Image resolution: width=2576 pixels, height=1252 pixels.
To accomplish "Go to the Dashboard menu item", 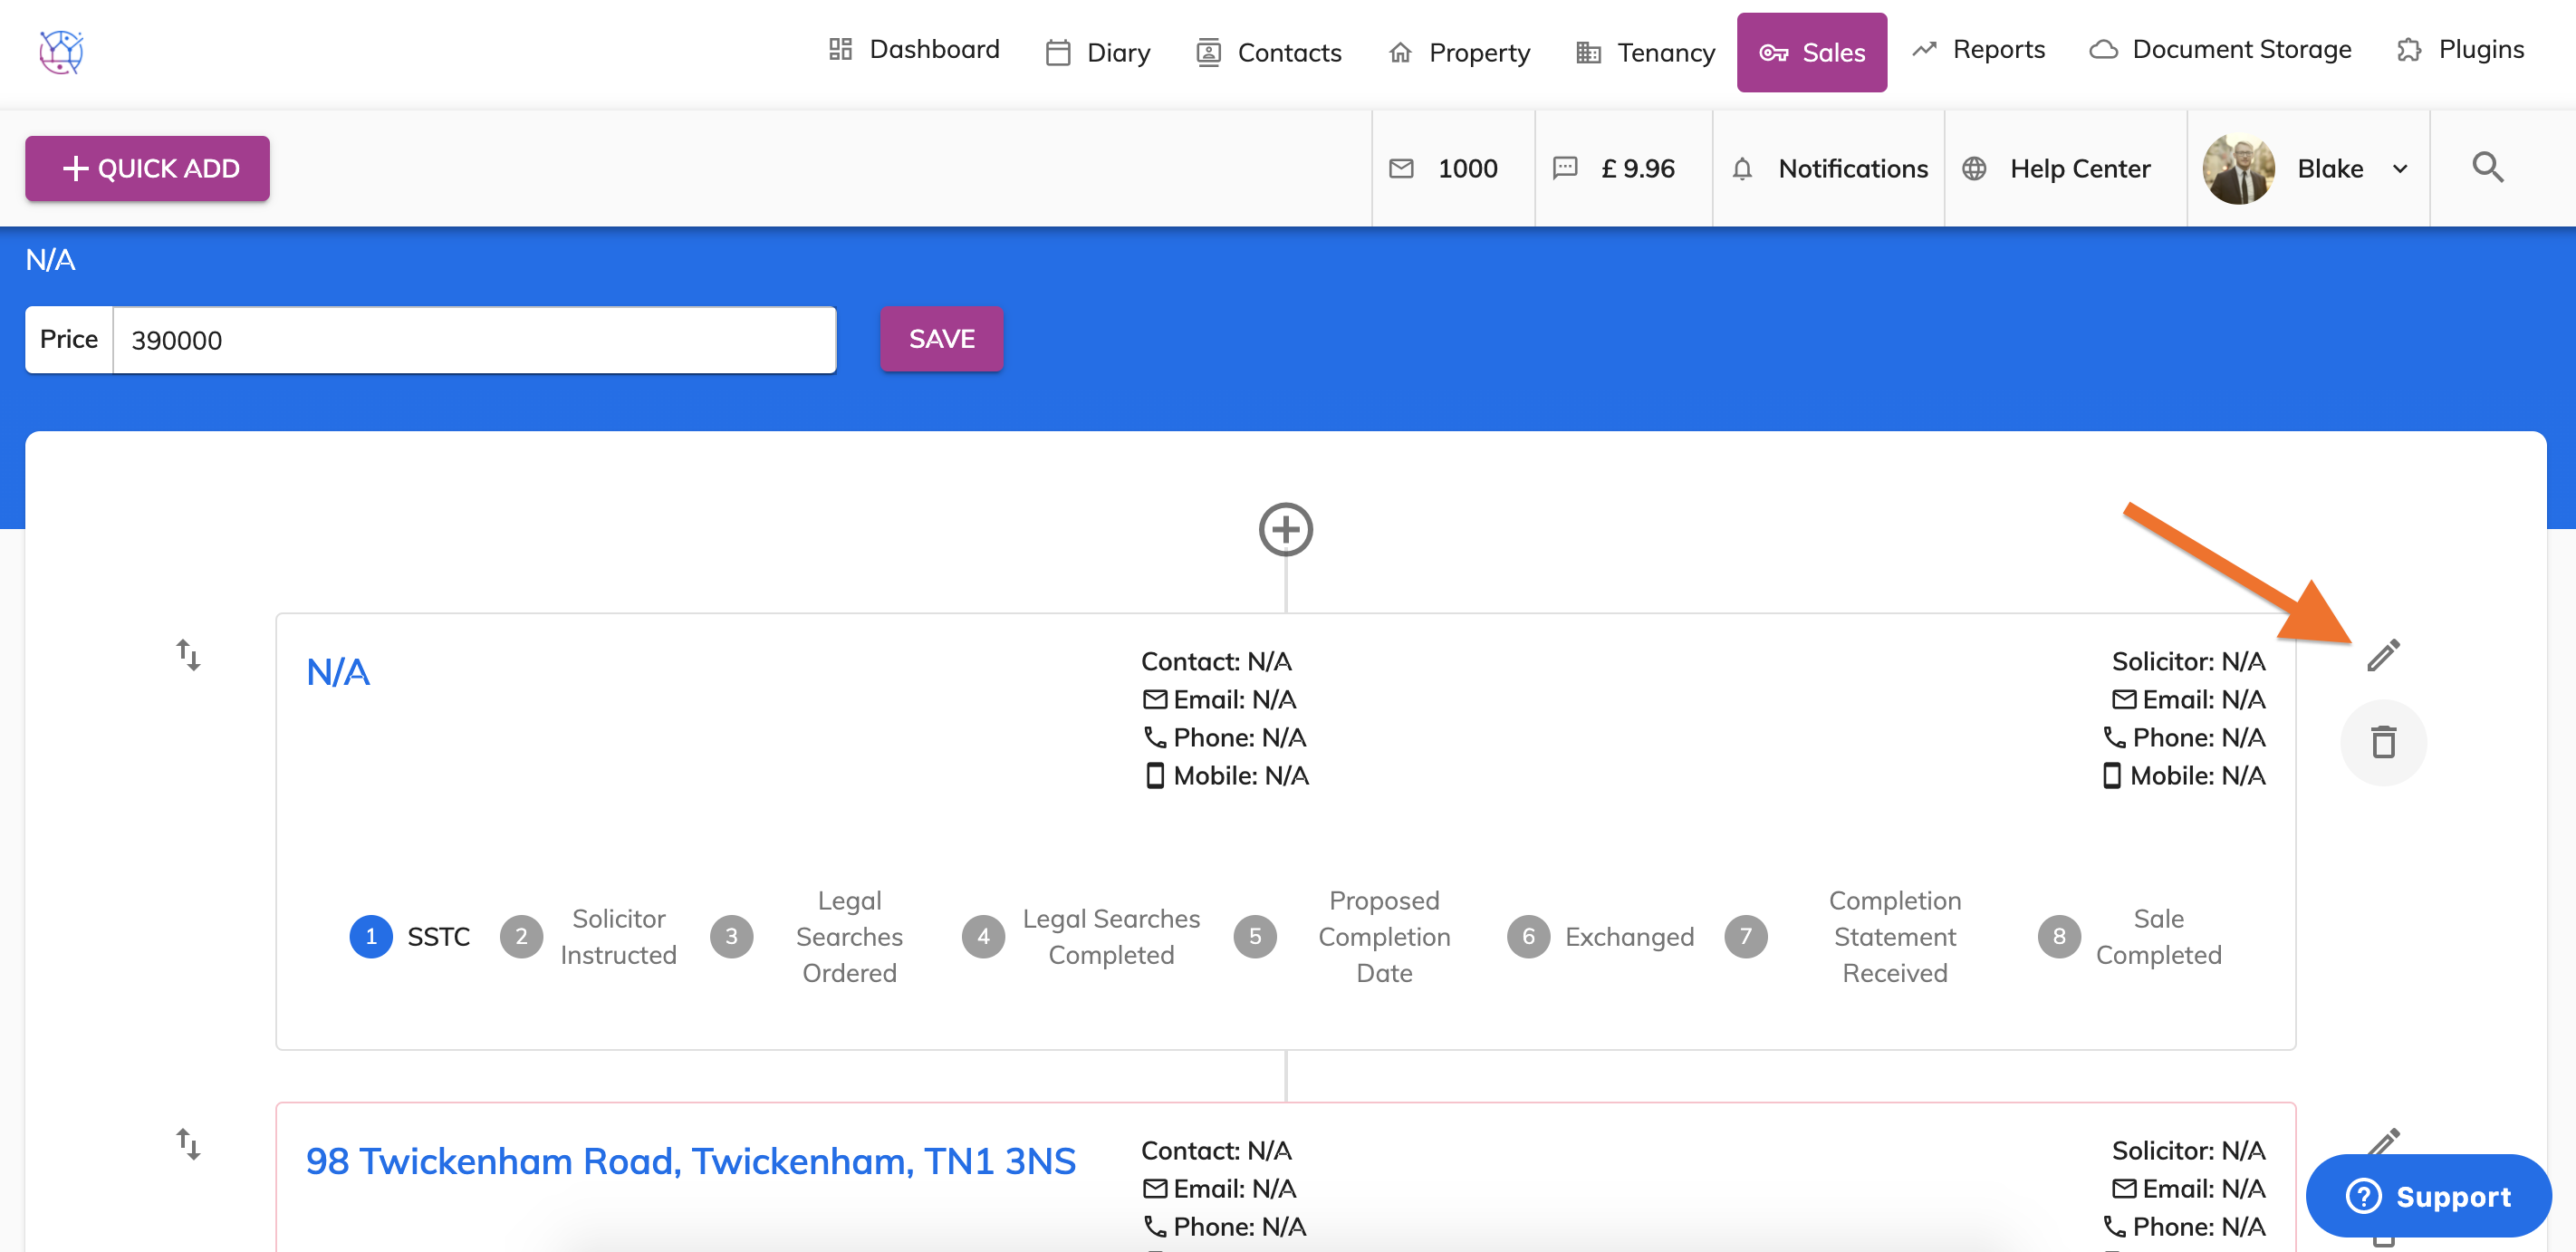I will (x=914, y=49).
